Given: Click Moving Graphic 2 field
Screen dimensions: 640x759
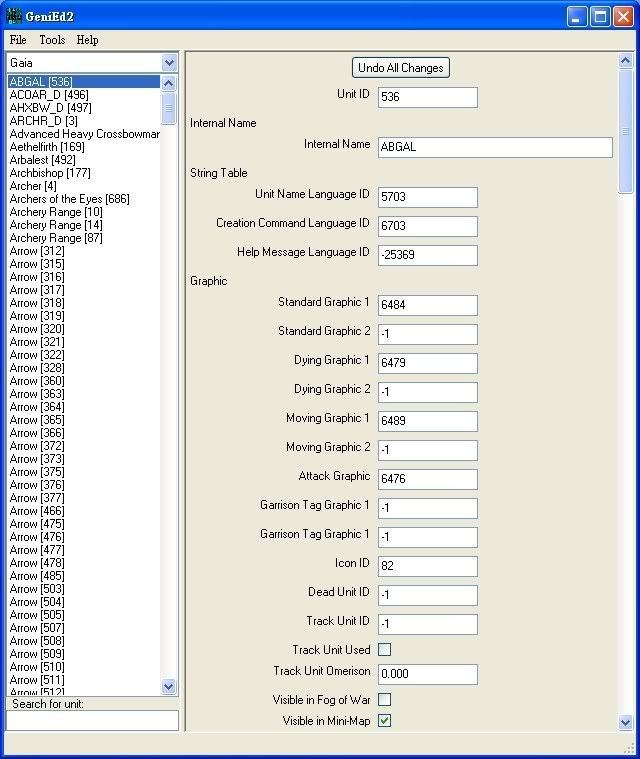Looking at the screenshot, I should (x=427, y=450).
